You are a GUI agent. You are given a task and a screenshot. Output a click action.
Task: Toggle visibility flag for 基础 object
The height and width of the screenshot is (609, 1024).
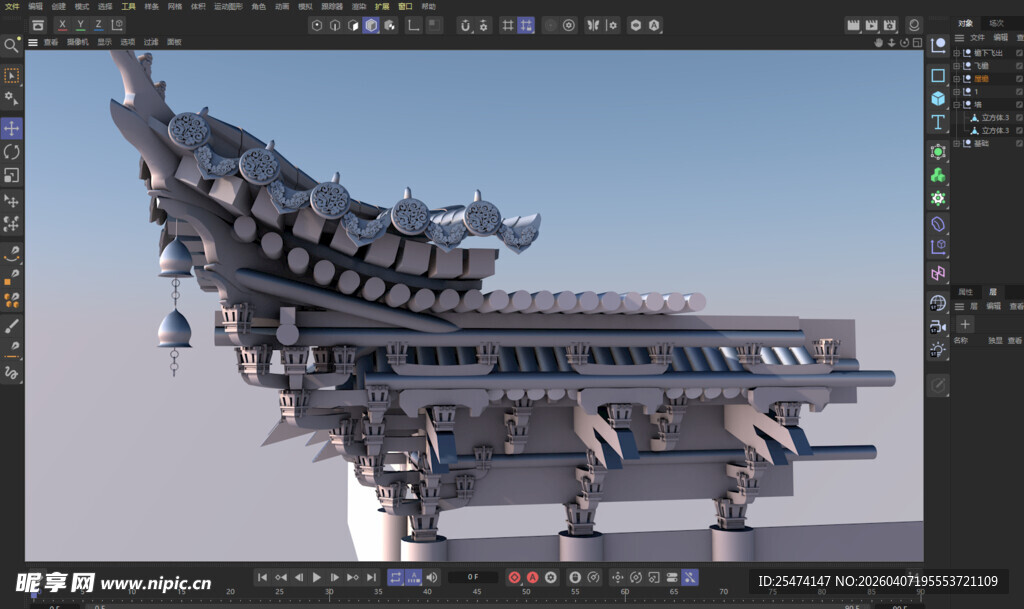(x=1019, y=143)
